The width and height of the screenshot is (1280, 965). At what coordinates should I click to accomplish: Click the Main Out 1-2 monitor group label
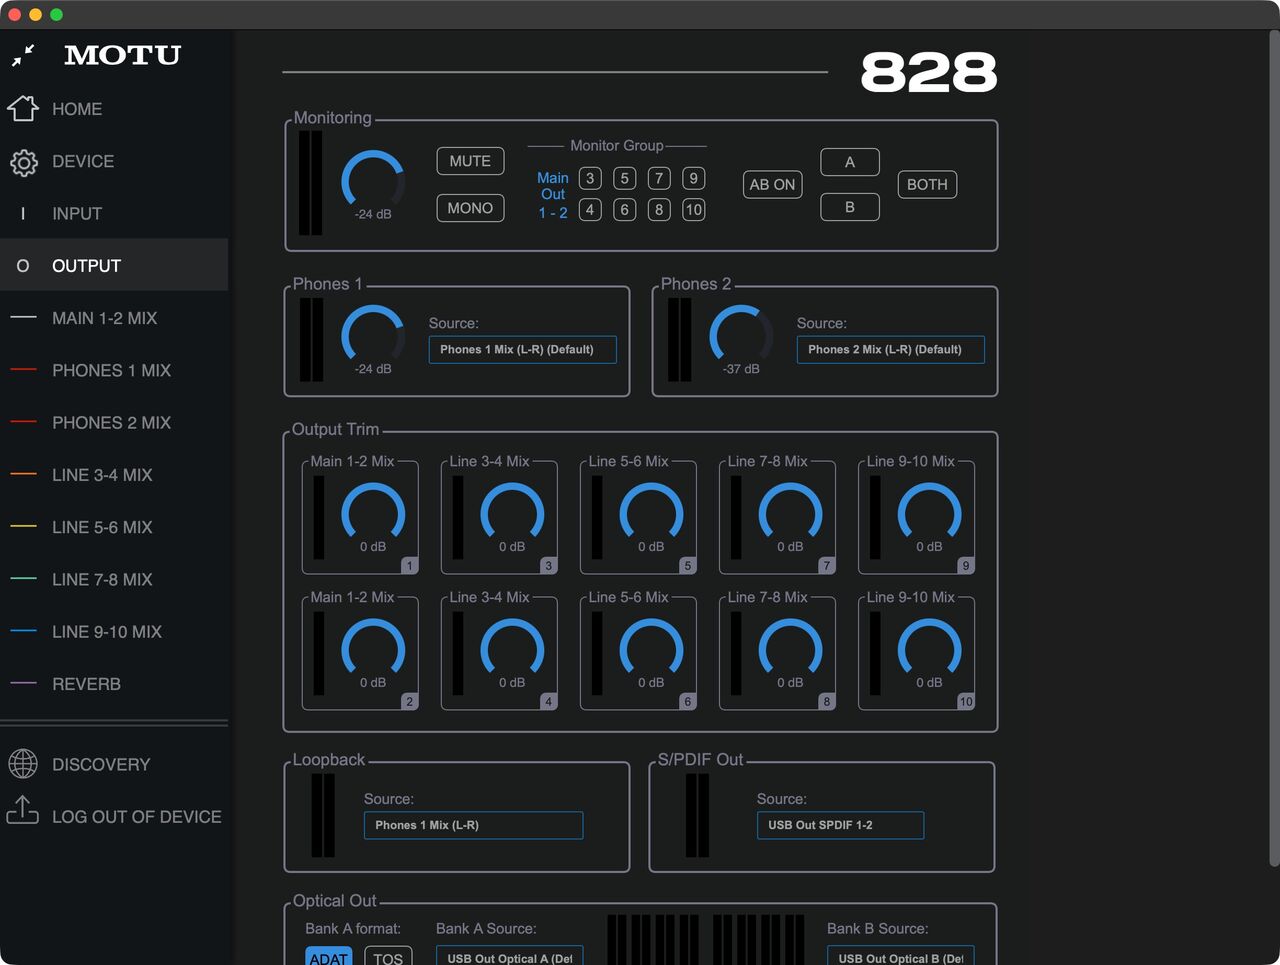coord(553,195)
